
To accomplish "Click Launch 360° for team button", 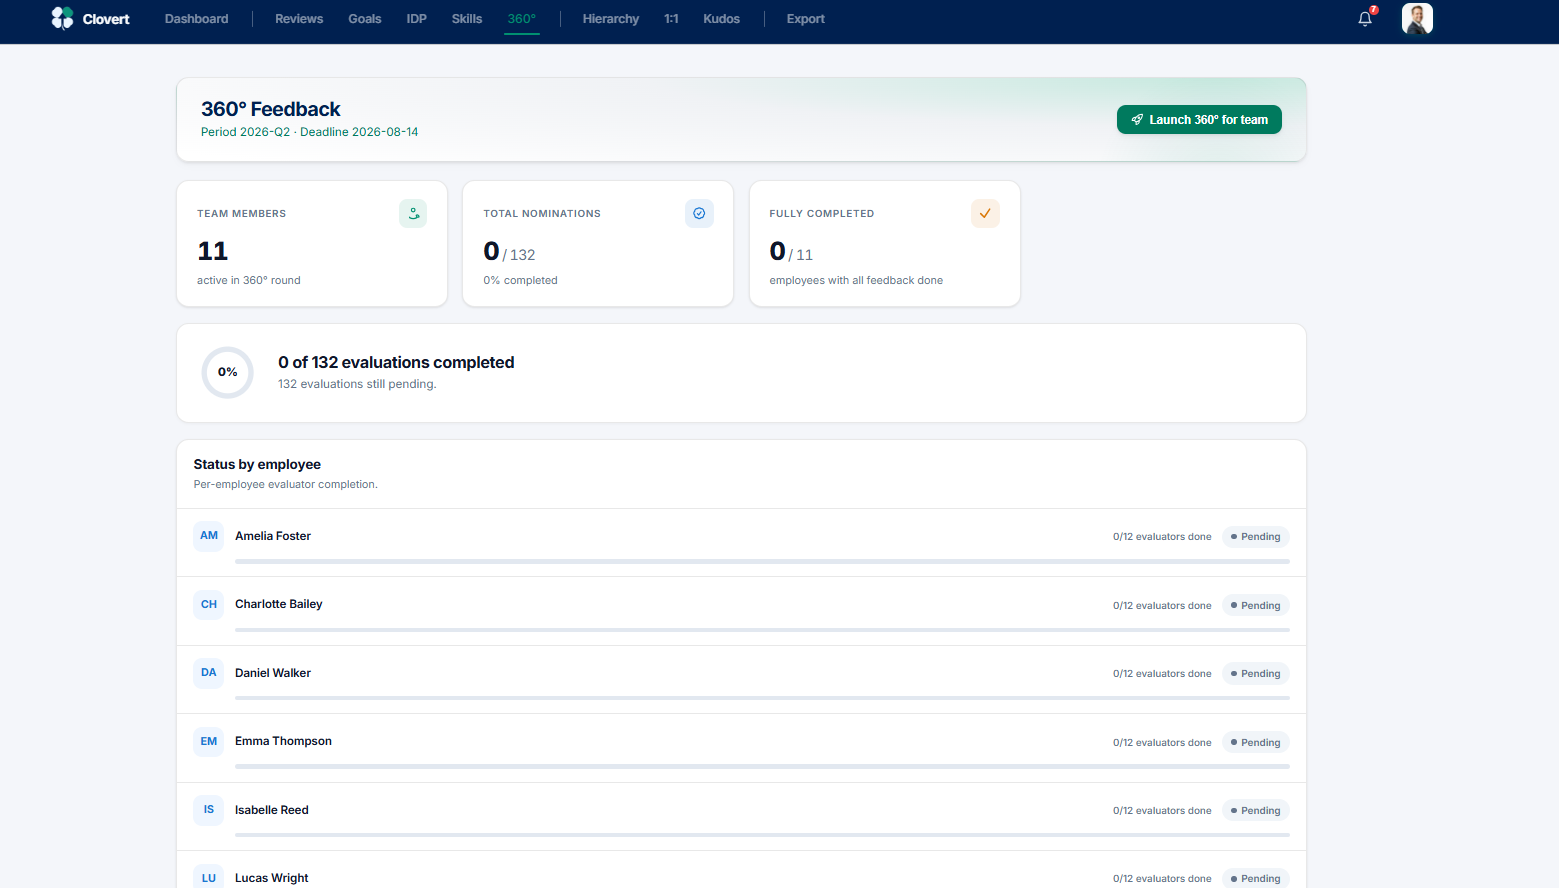I will point(1199,120).
